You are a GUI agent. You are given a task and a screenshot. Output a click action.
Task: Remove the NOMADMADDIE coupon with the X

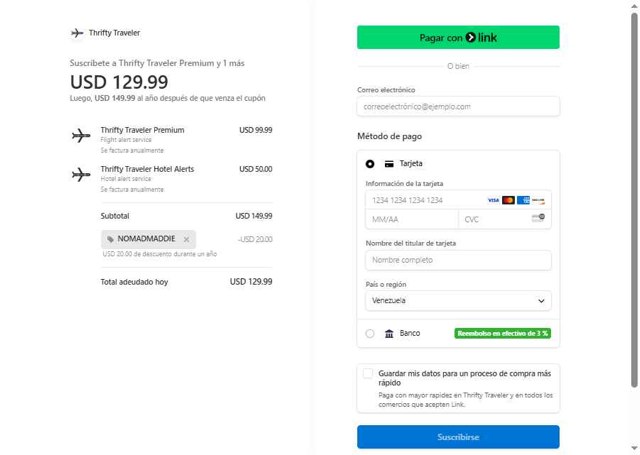(186, 240)
